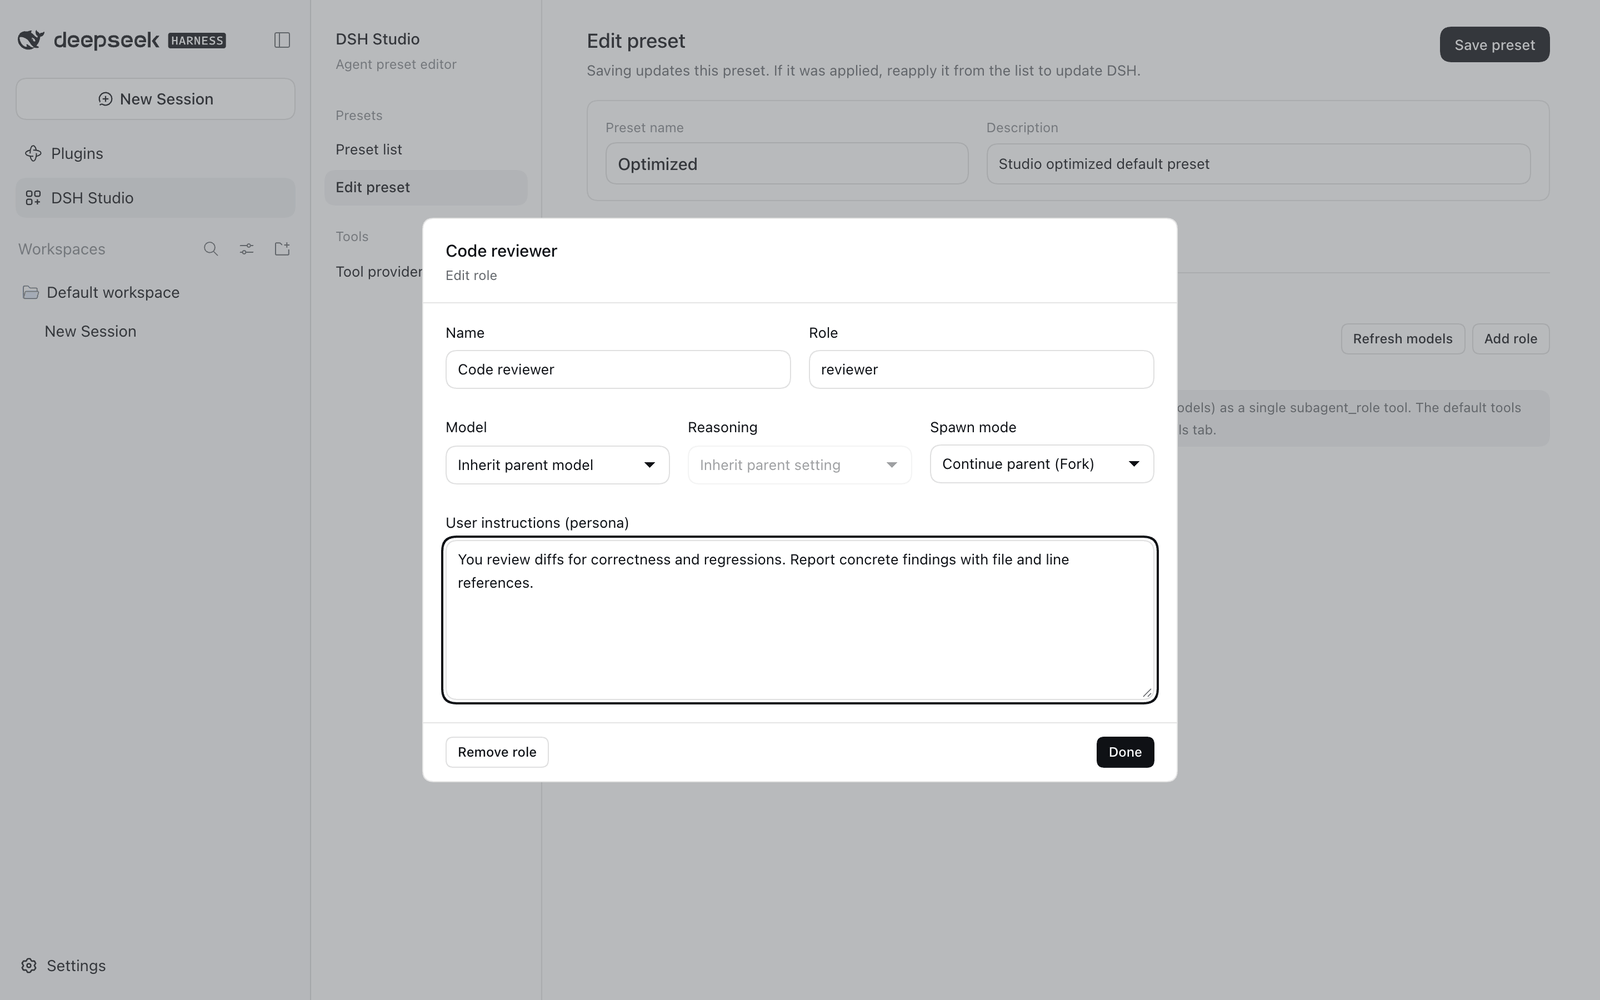
Task: Click the HARNESS badge label
Action: (197, 41)
